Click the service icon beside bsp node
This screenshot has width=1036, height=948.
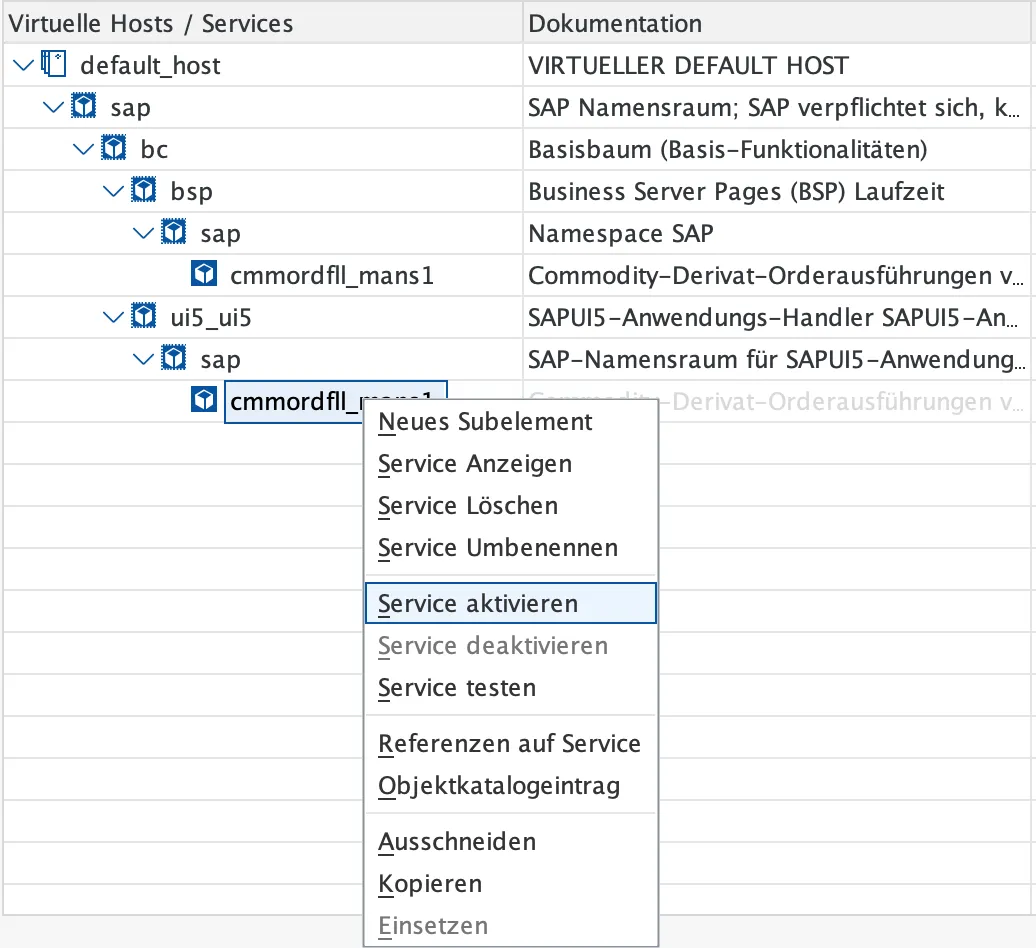(x=145, y=191)
